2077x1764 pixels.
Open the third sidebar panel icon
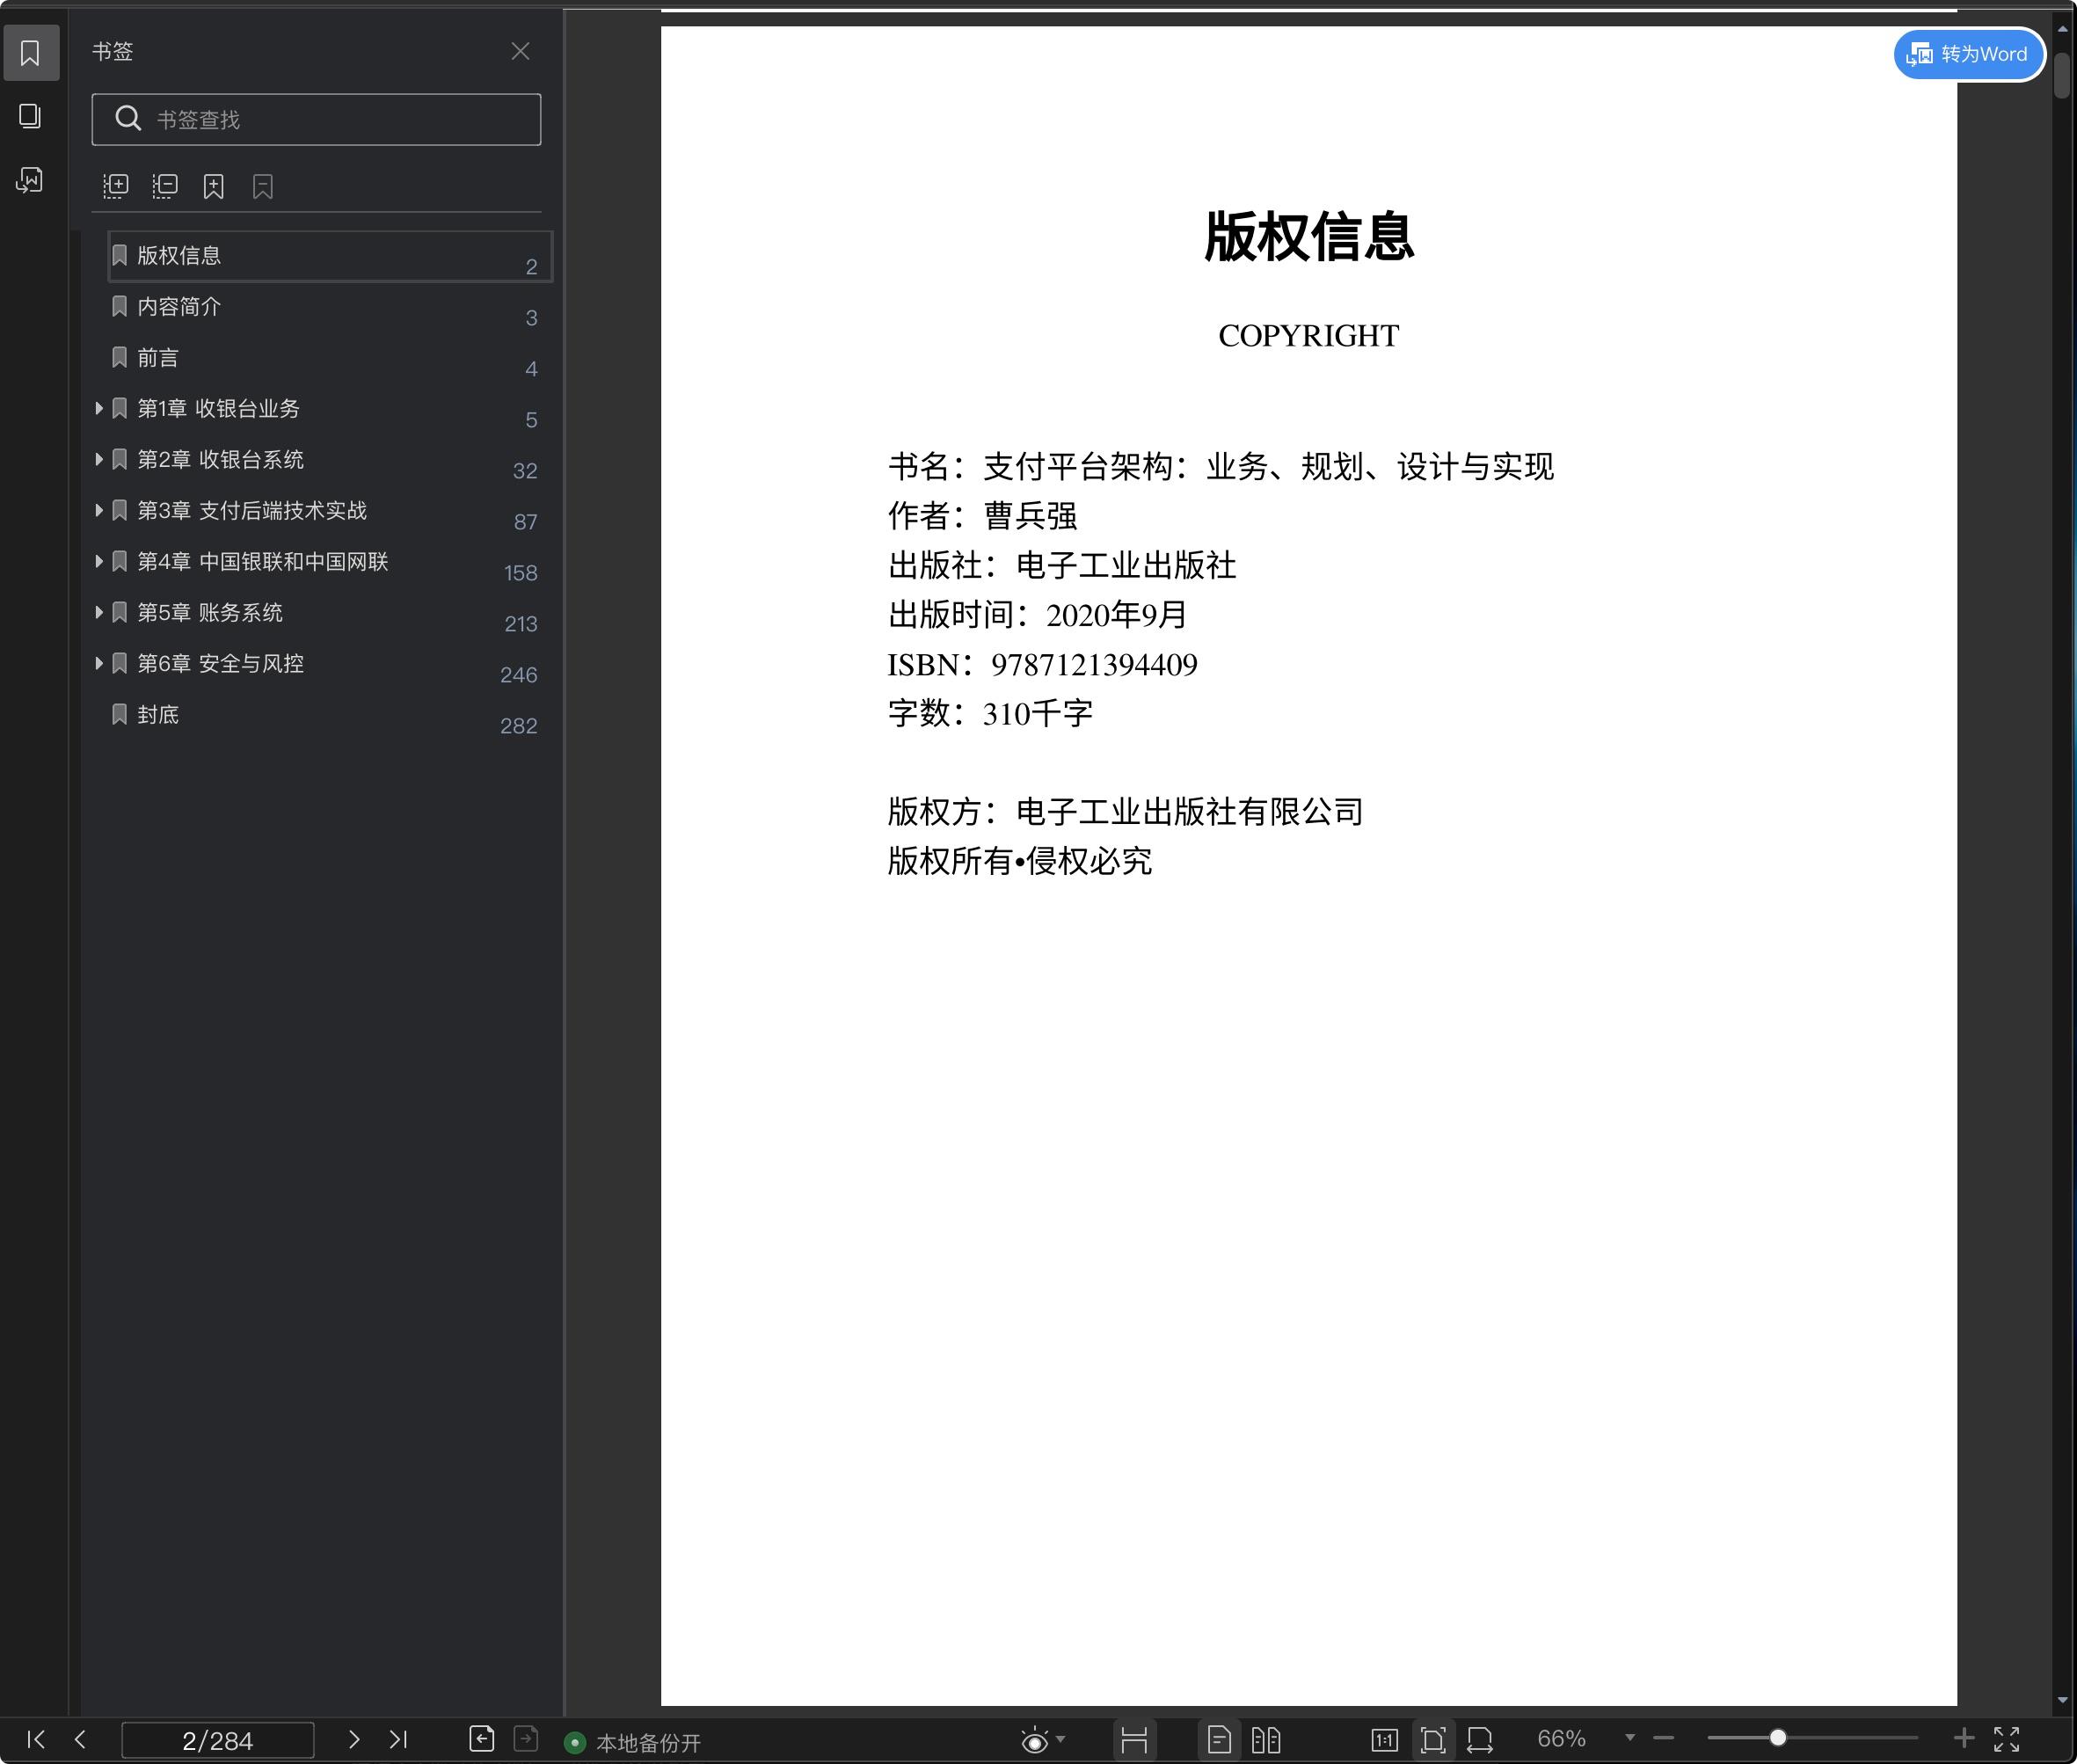pos(30,180)
